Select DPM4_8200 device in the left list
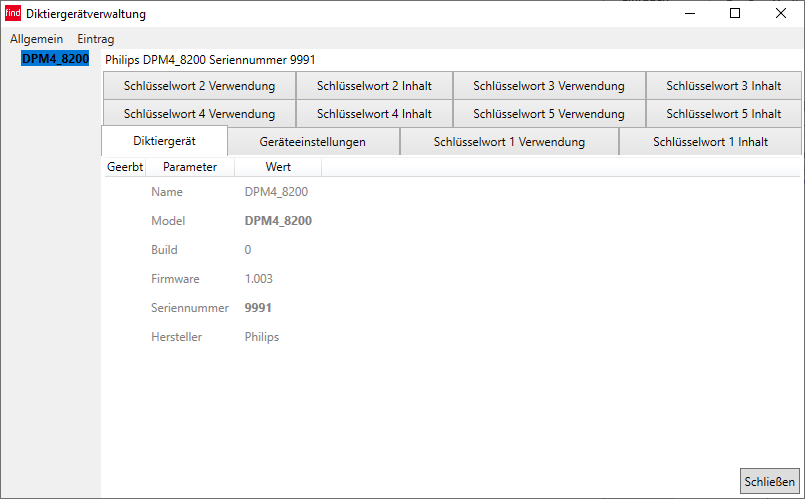This screenshot has height=499, width=805. click(x=55, y=59)
